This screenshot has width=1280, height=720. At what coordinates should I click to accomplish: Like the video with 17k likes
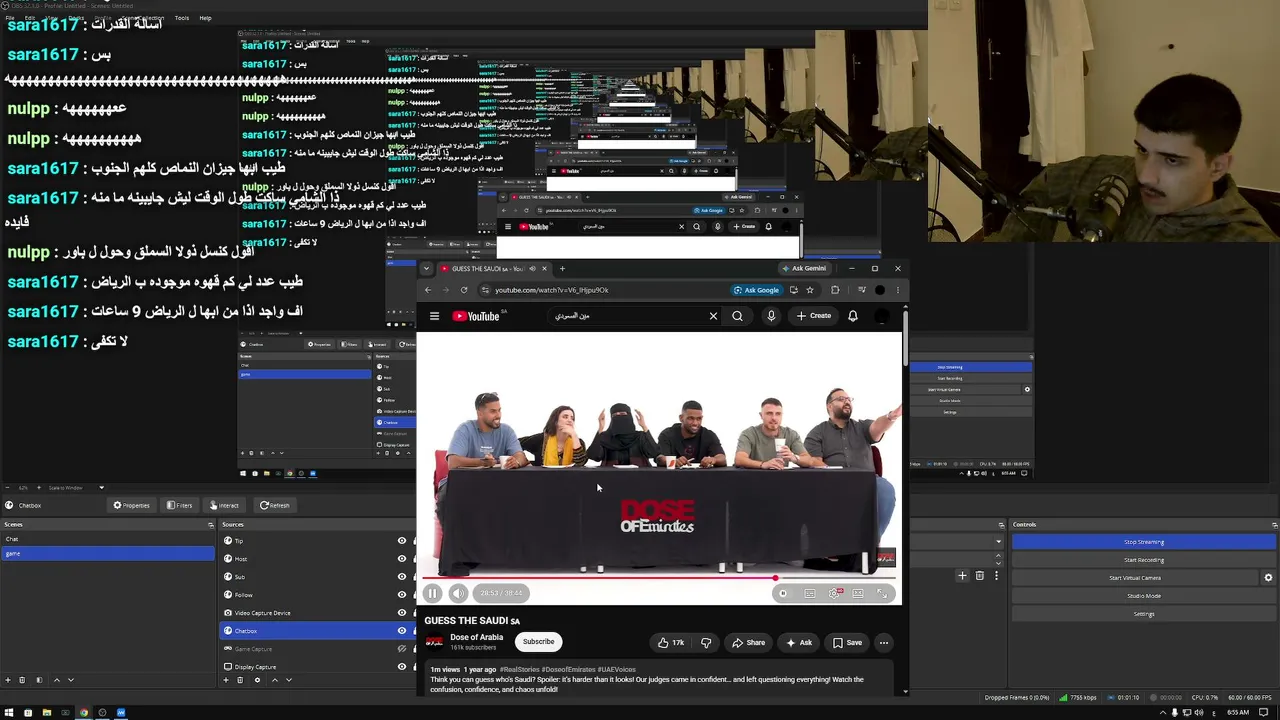[671, 643]
